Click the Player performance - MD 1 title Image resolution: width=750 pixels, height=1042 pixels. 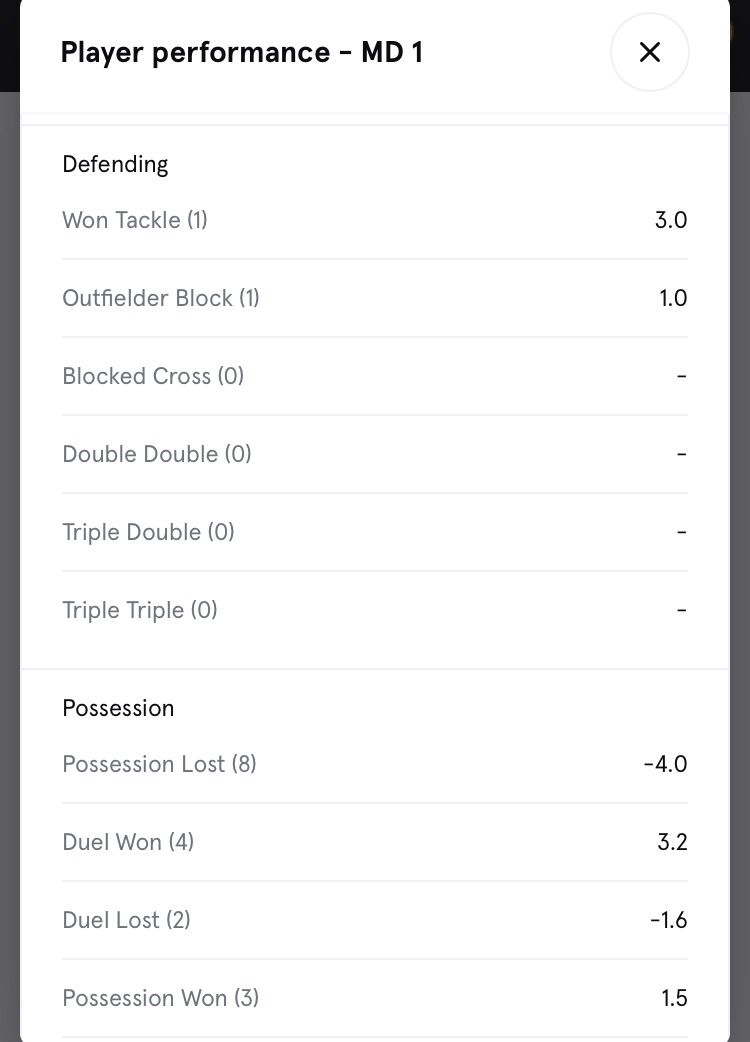241,52
